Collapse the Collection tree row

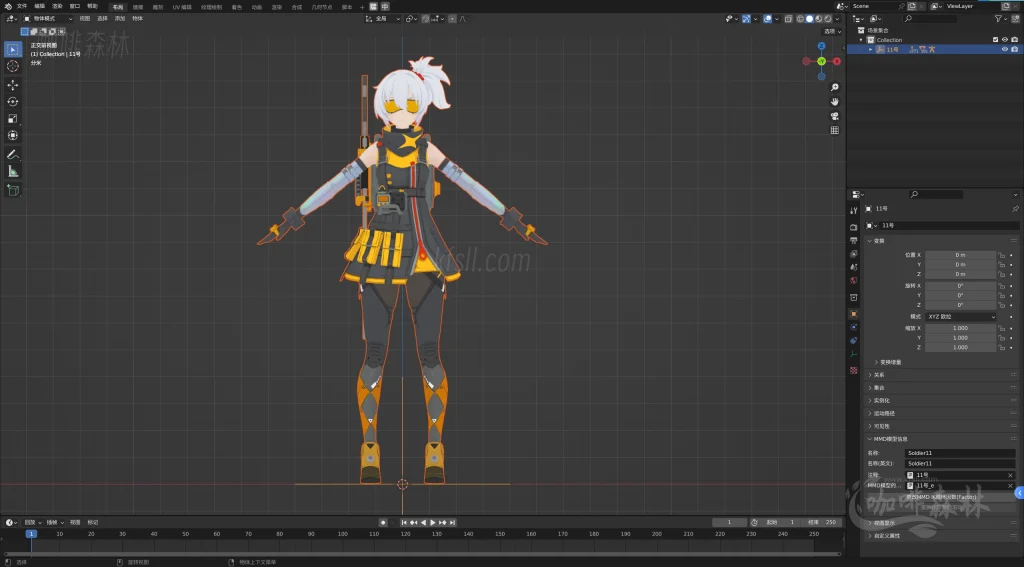tap(862, 40)
